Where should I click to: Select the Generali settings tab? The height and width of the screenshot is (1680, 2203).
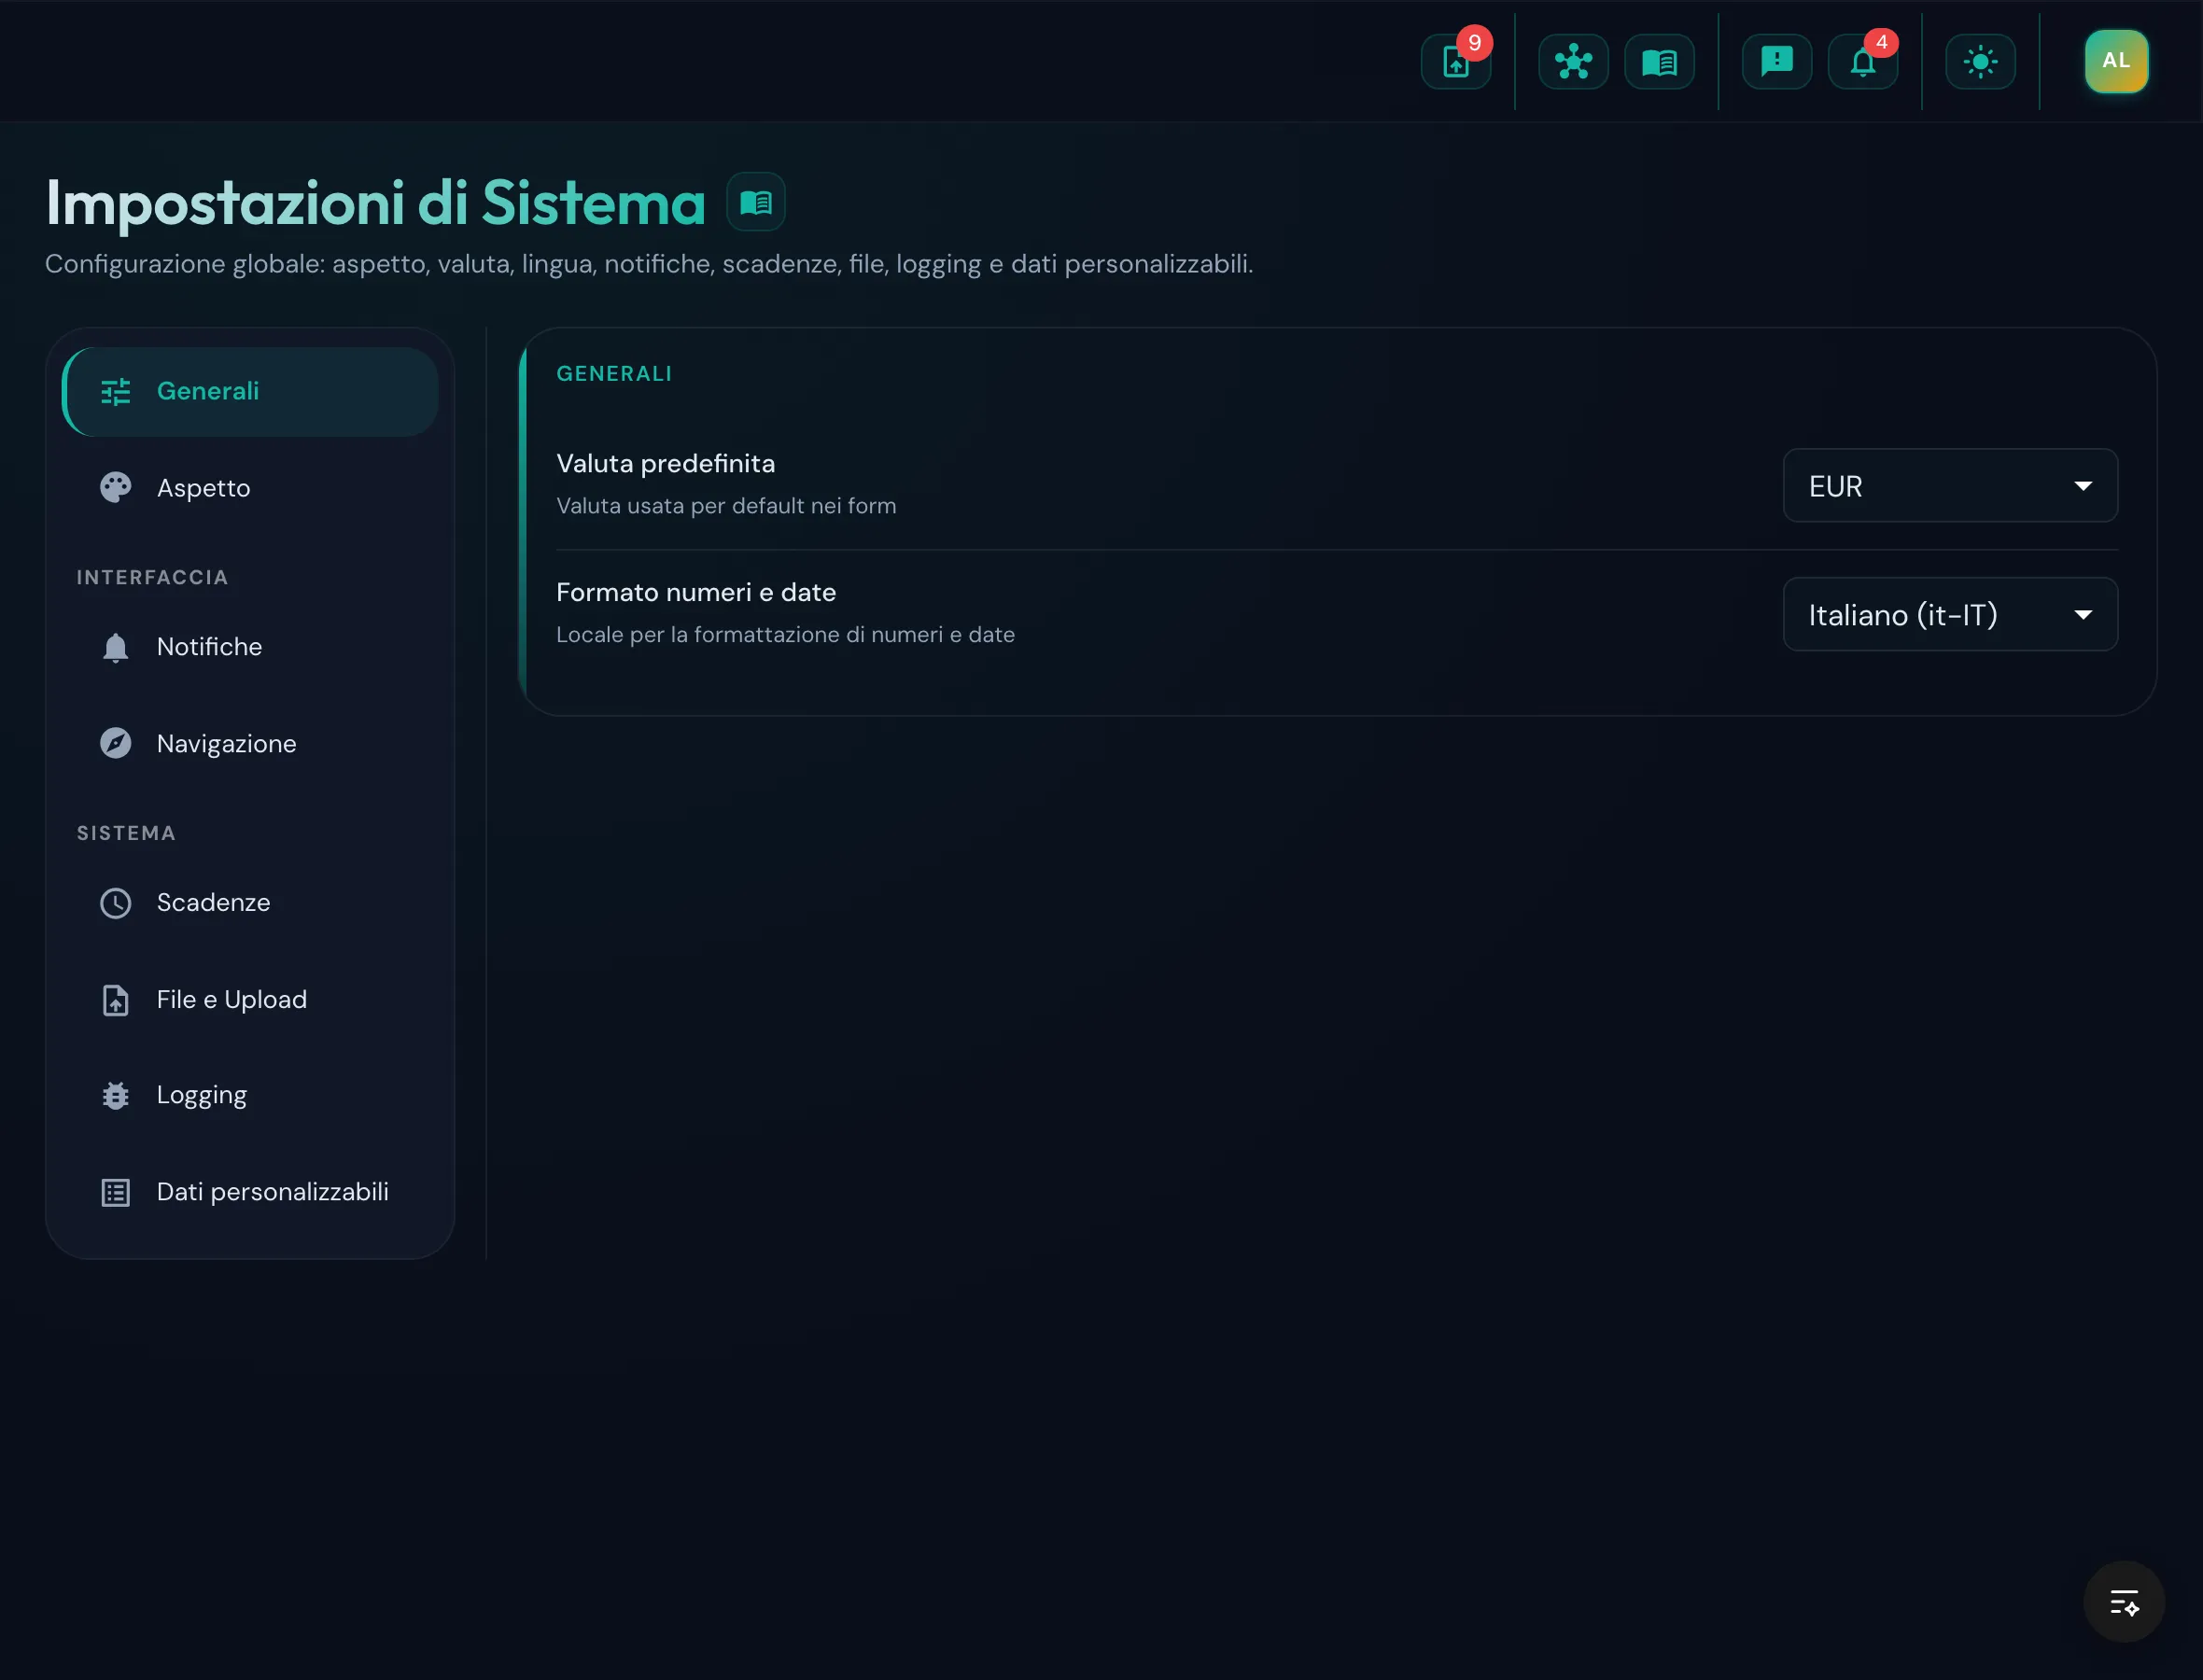(250, 391)
